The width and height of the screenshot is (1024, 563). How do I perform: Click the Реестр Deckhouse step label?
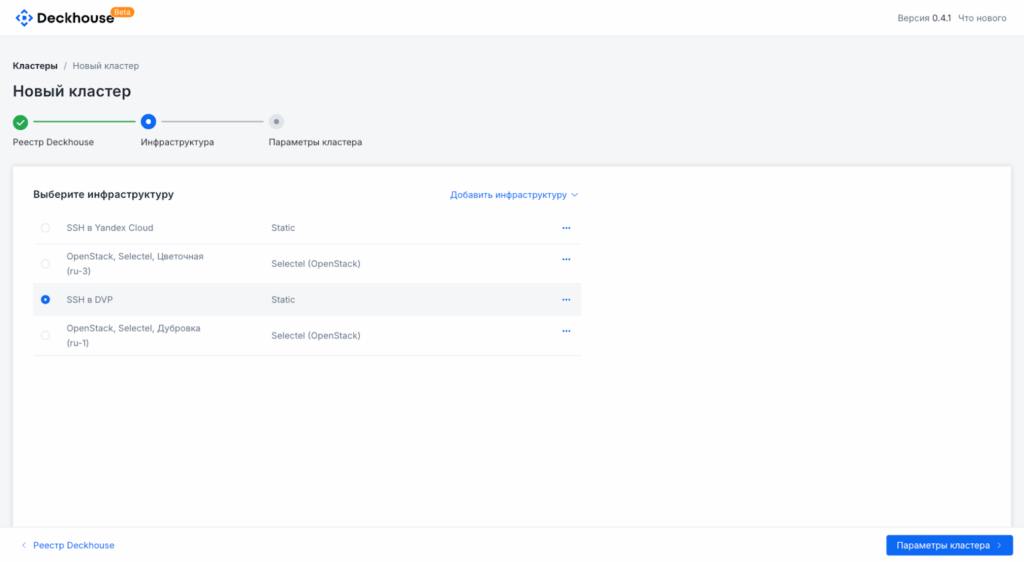pyautogui.click(x=53, y=142)
